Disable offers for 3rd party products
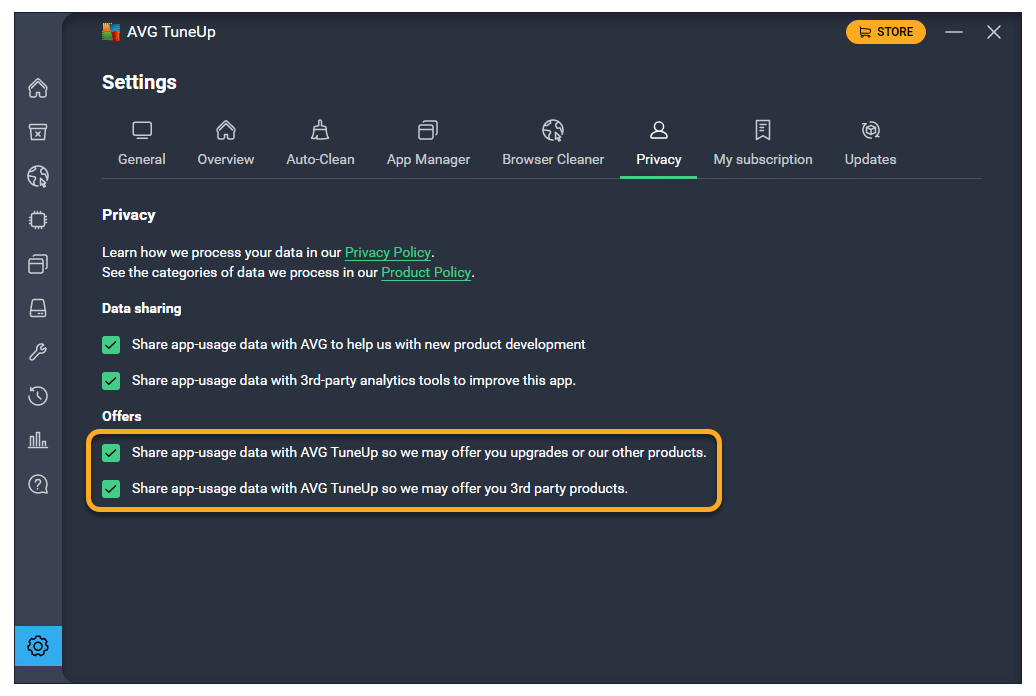This screenshot has width=1036, height=696. (111, 489)
